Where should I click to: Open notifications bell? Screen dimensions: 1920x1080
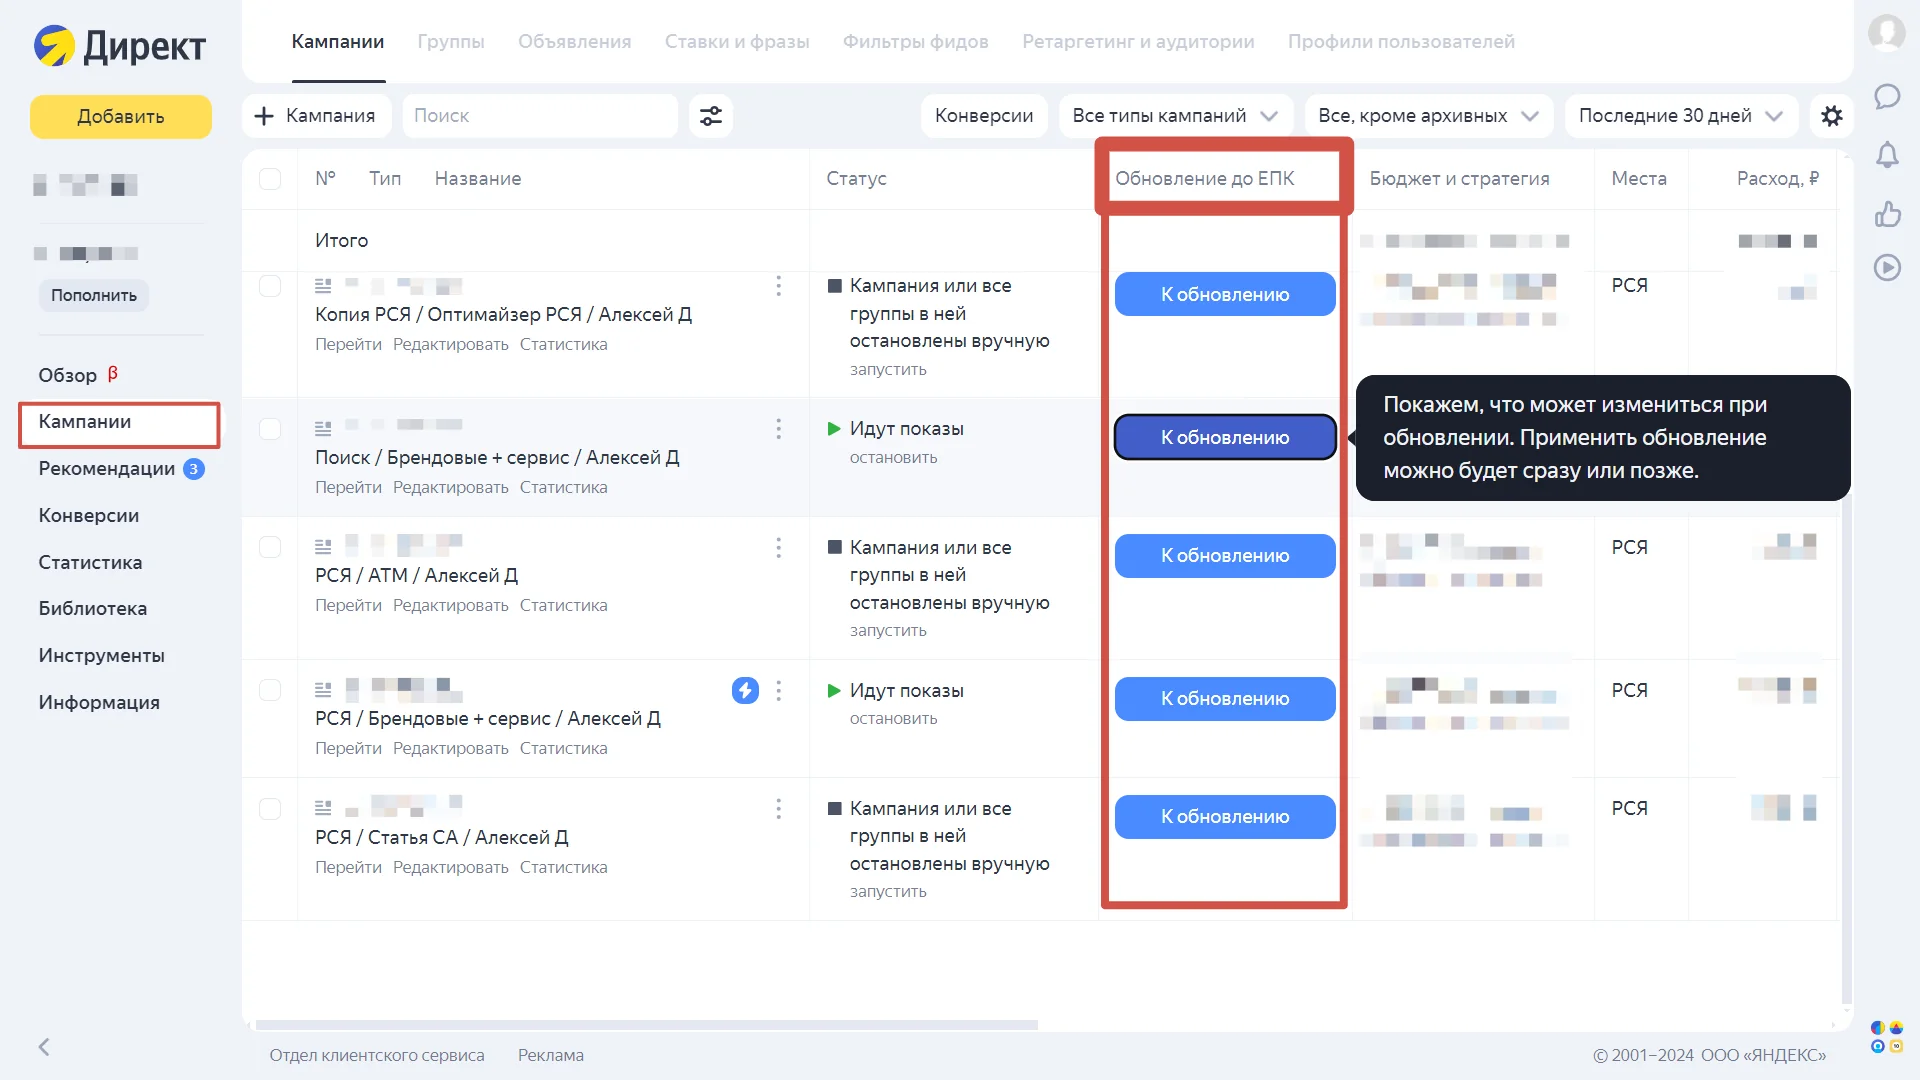click(1887, 155)
